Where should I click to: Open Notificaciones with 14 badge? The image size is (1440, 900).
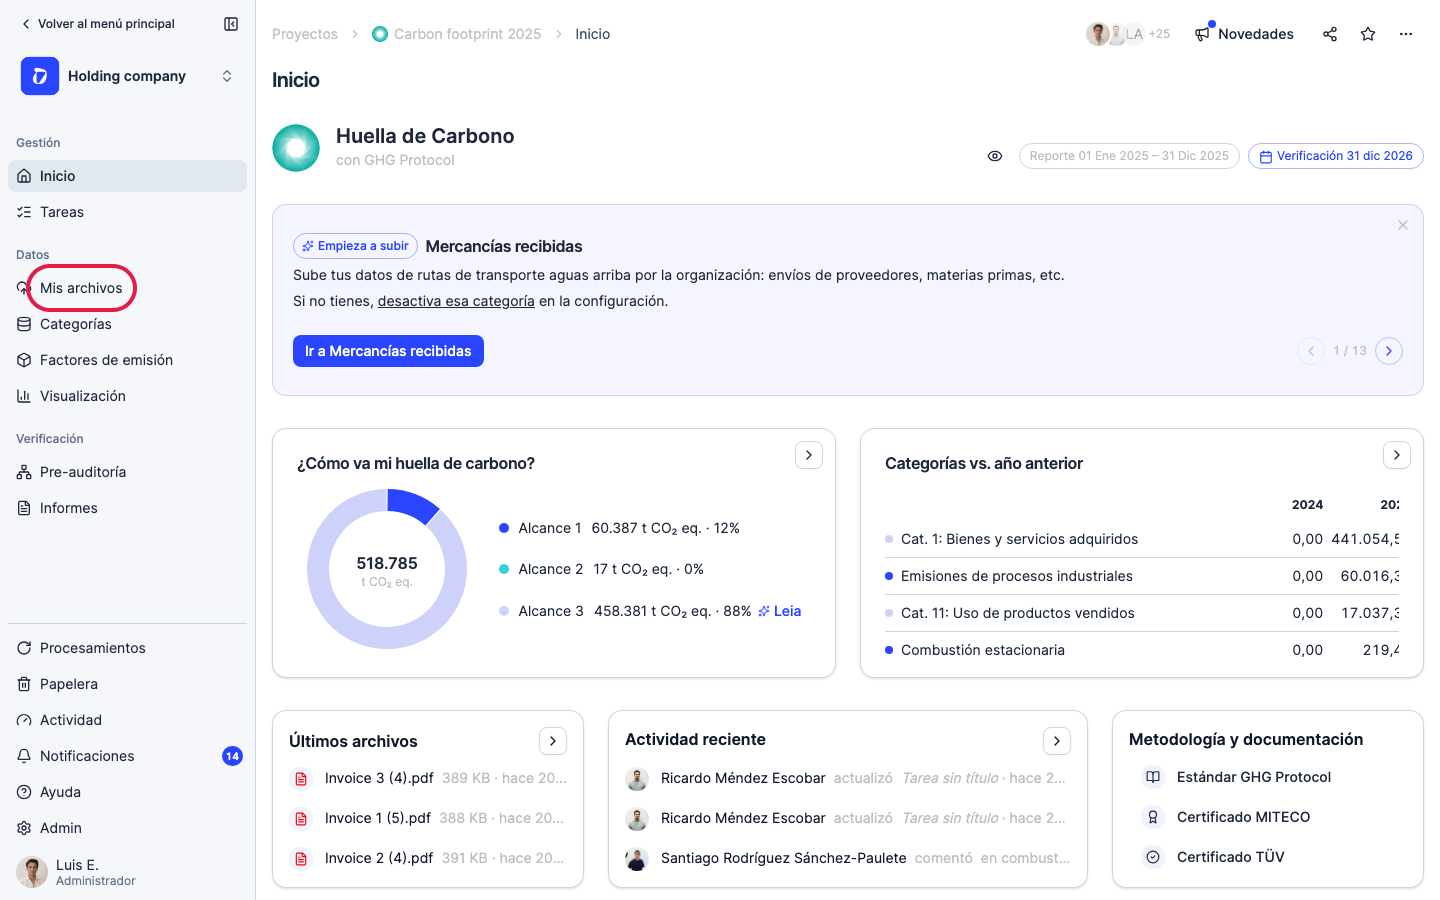click(x=127, y=756)
